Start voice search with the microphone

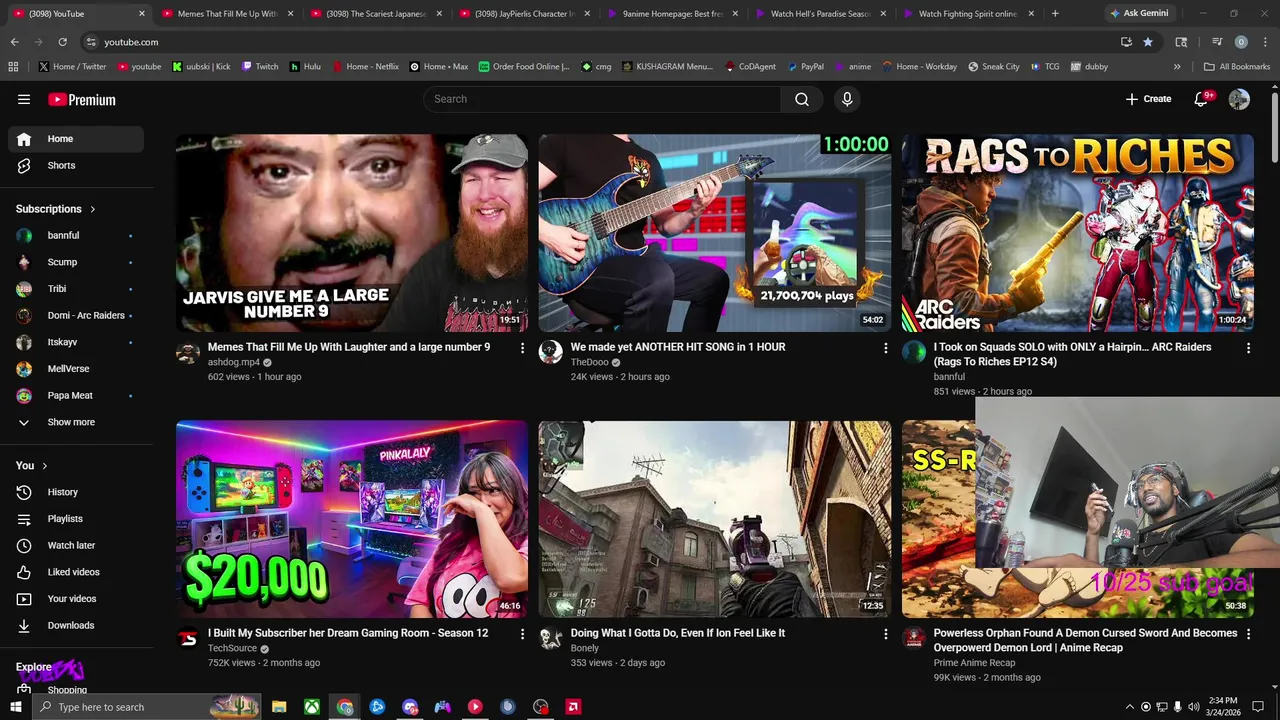pos(847,99)
